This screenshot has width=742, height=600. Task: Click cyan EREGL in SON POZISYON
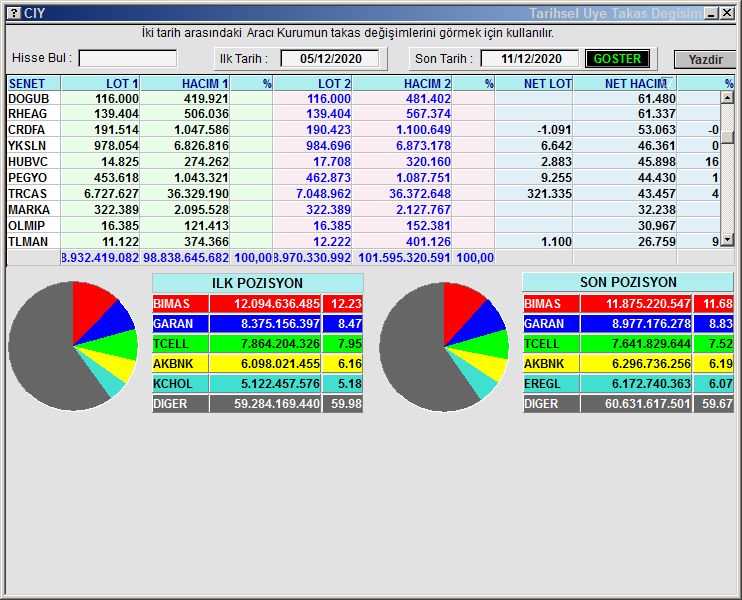551,384
